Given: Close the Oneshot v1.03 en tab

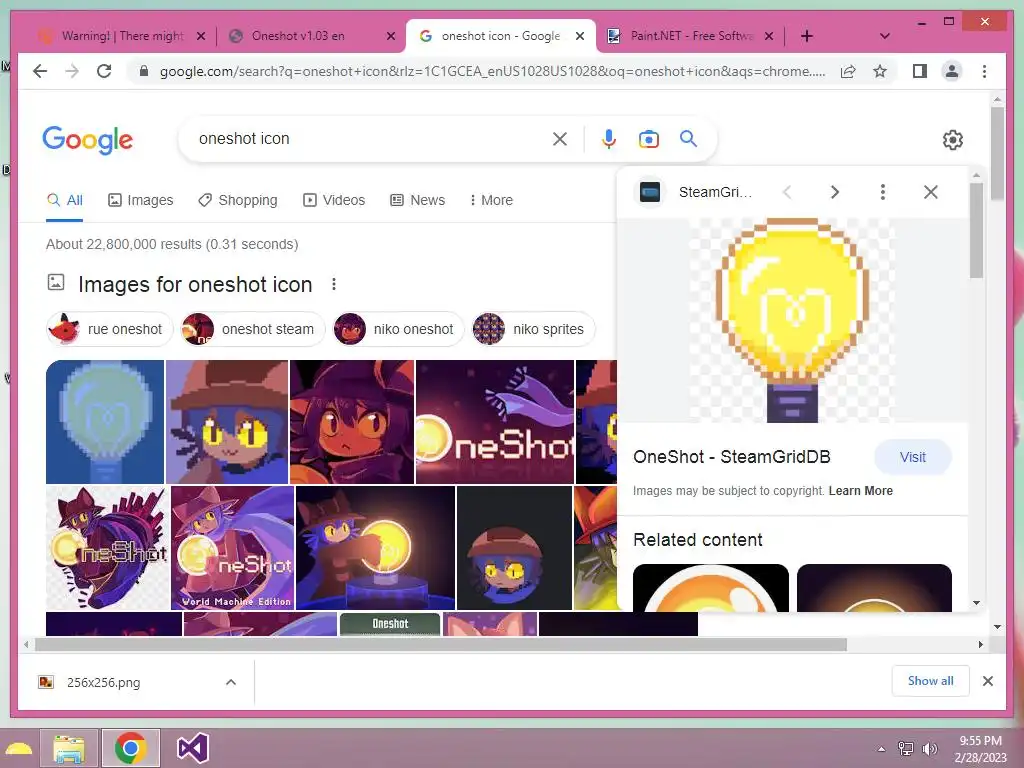Looking at the screenshot, I should [x=391, y=36].
